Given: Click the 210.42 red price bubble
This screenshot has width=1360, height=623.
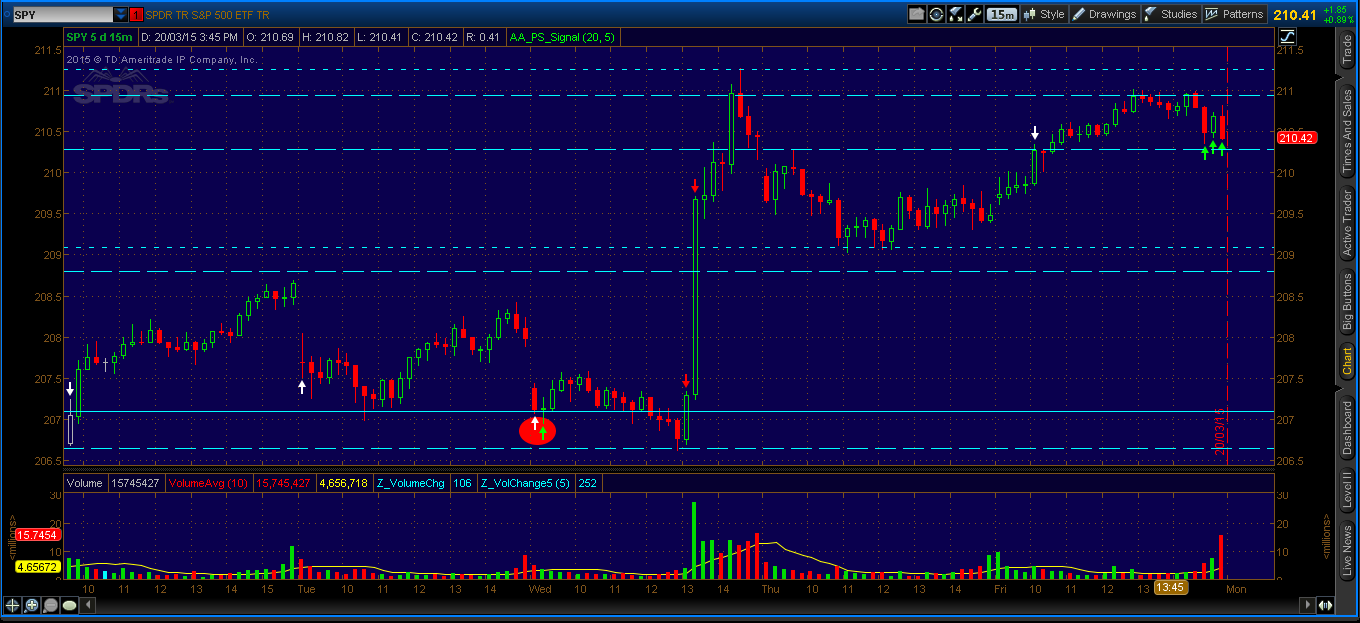Looking at the screenshot, I should (1296, 138).
